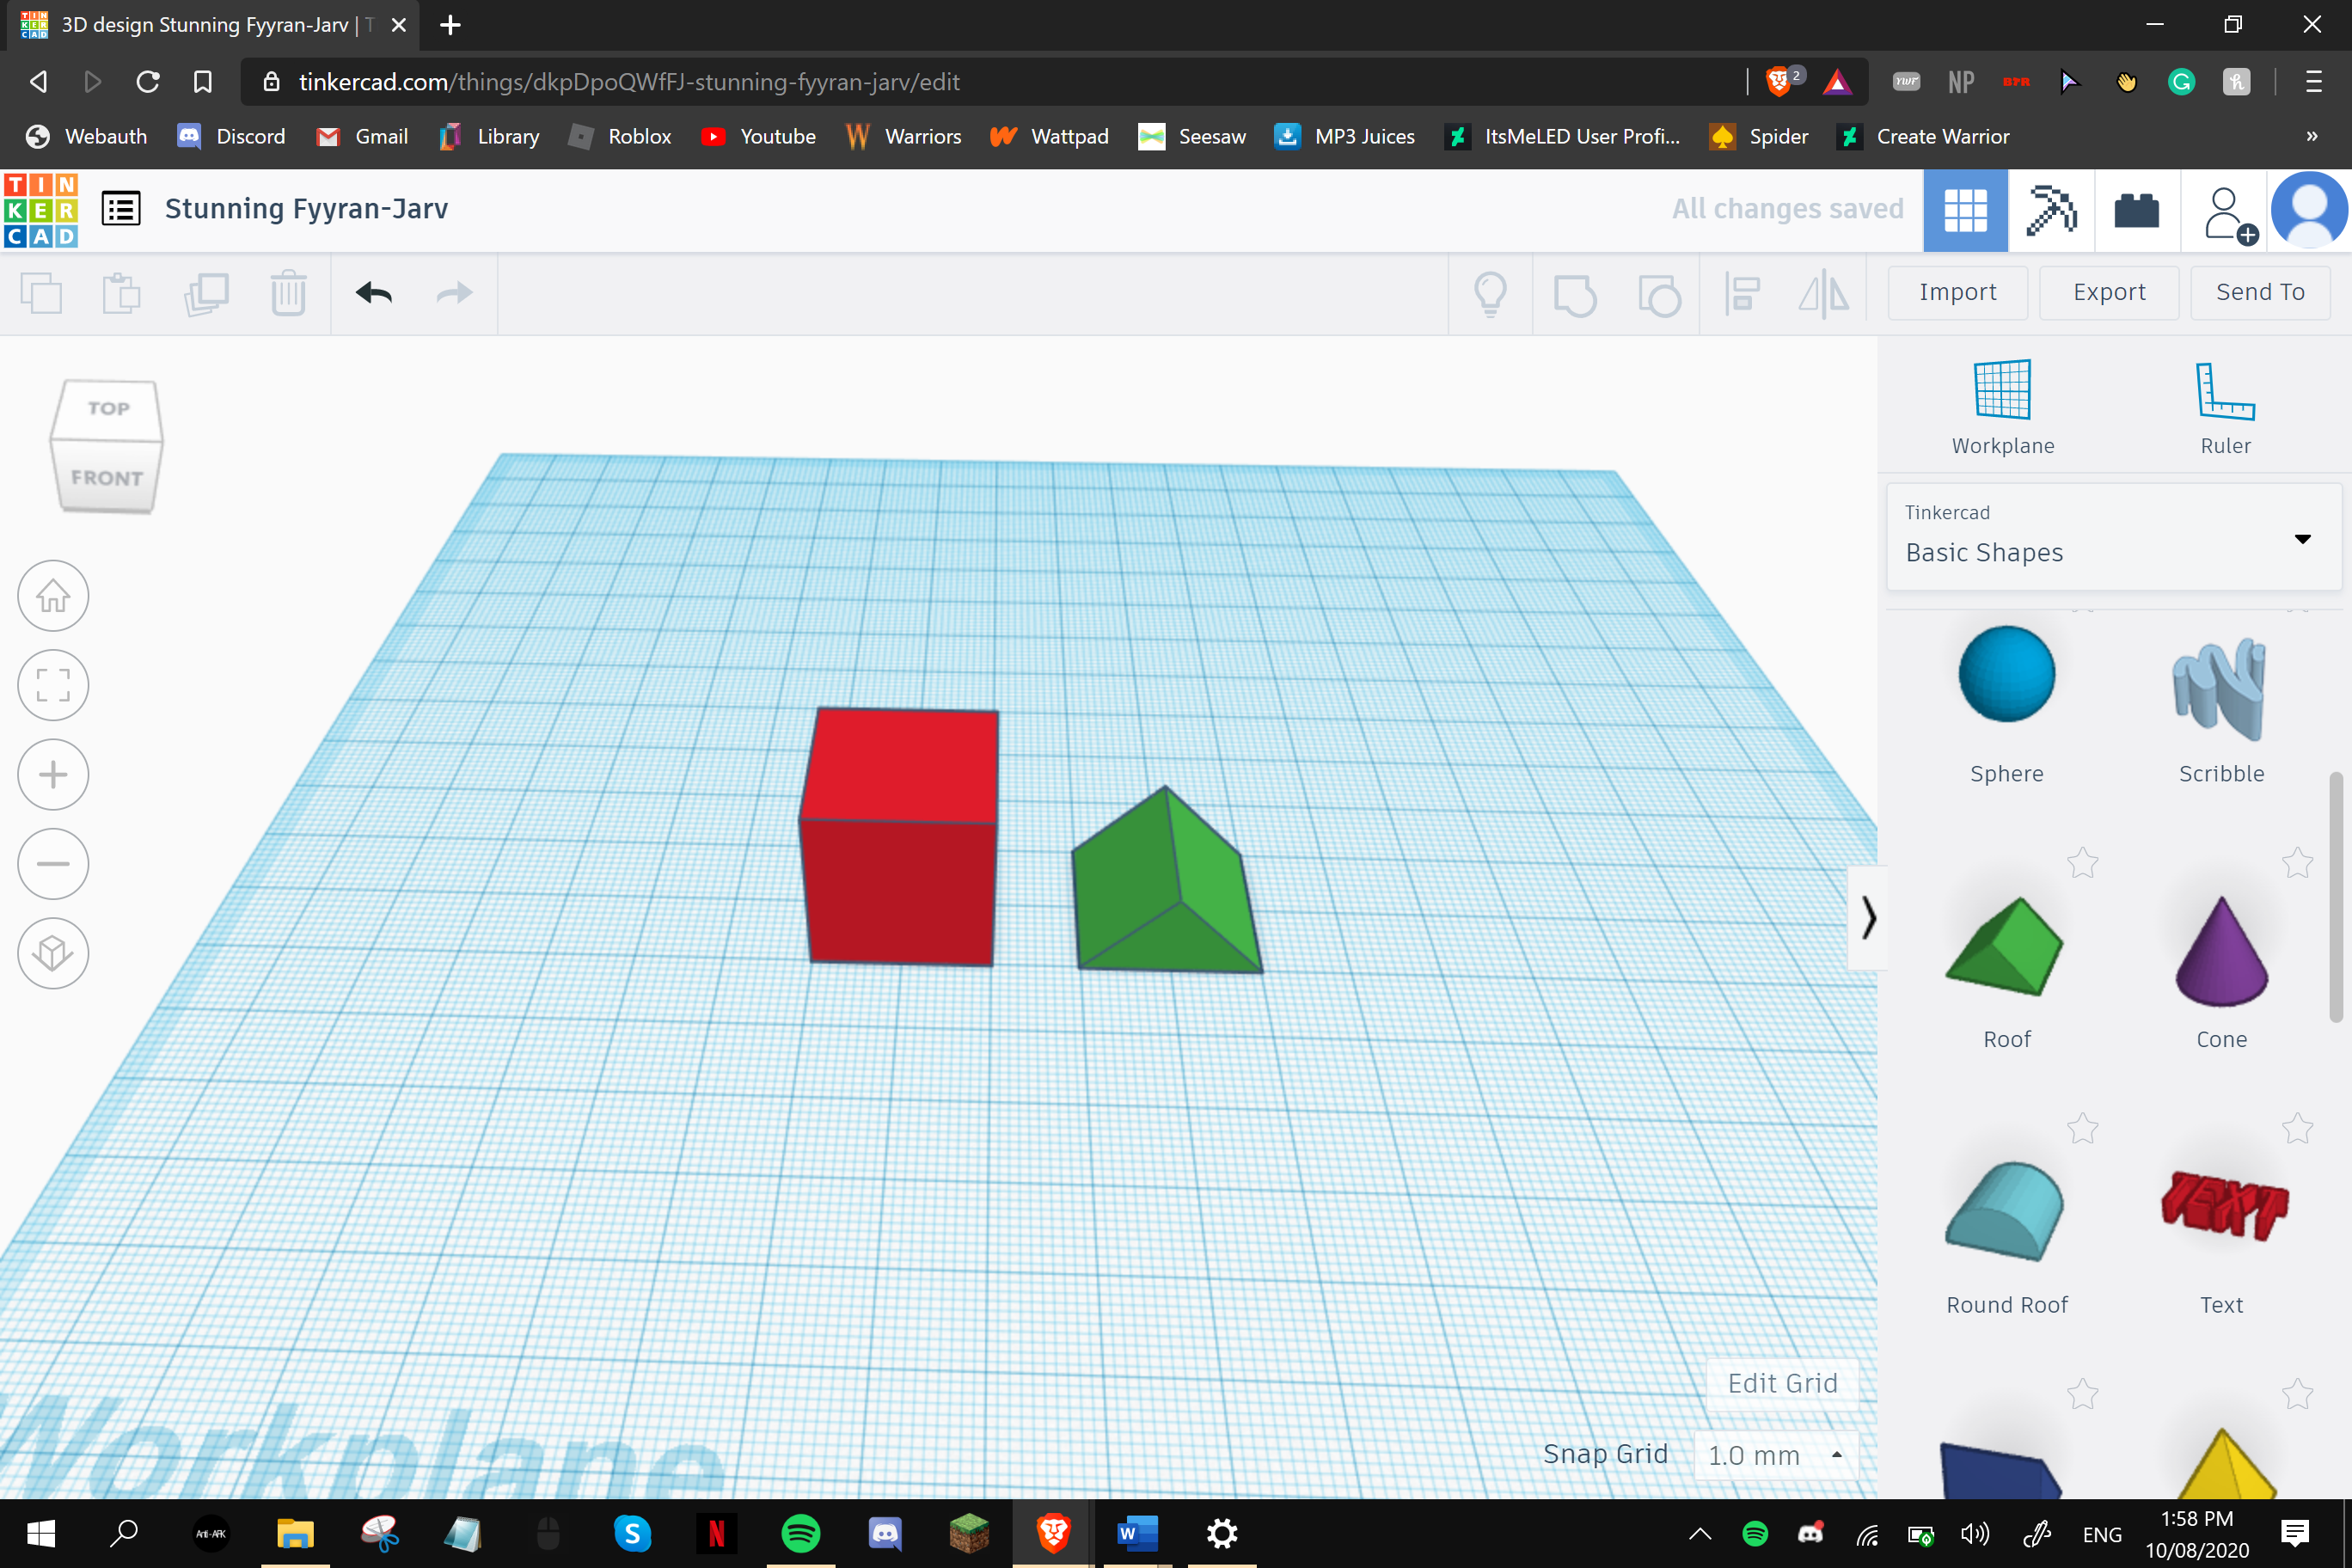Click the Delete trash icon
This screenshot has height=1568, width=2352.
click(288, 293)
